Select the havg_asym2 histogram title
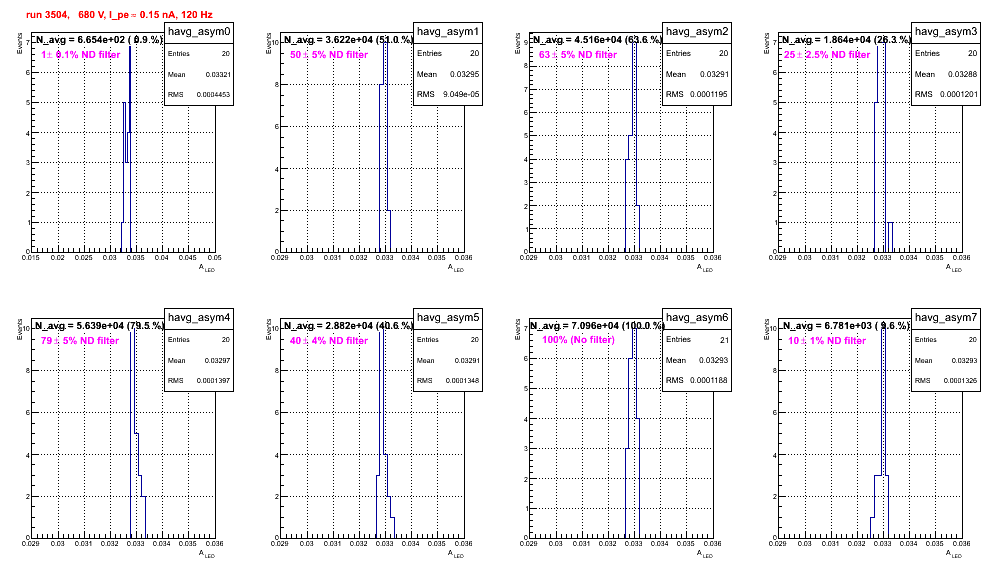The height and width of the screenshot is (572, 996). pyautogui.click(x=697, y=32)
